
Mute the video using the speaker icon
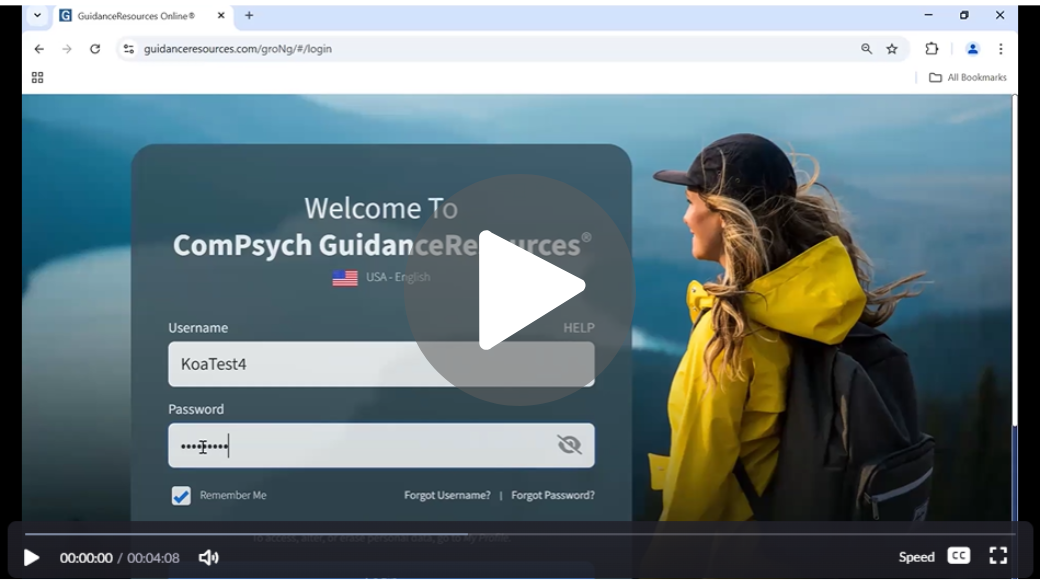tap(208, 557)
